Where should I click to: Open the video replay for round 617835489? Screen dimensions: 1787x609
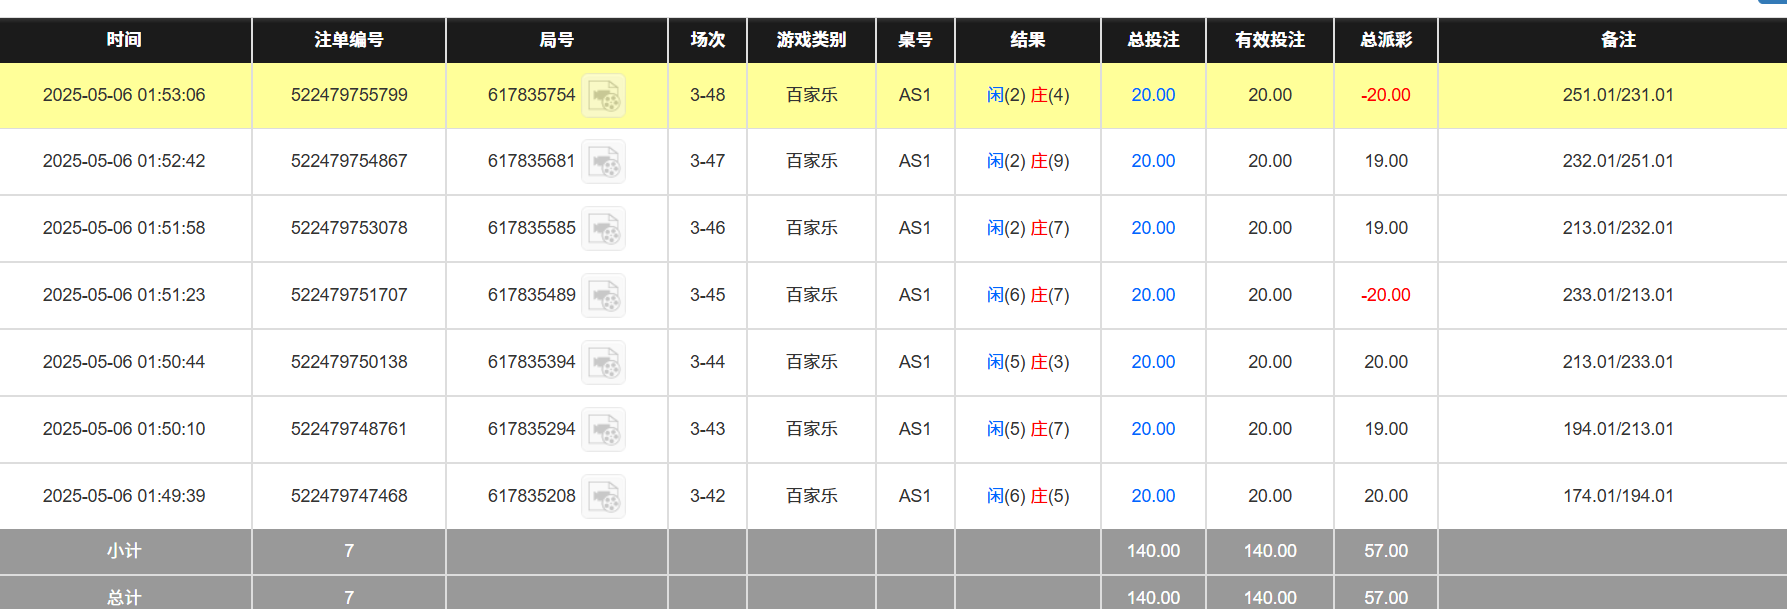(x=604, y=296)
